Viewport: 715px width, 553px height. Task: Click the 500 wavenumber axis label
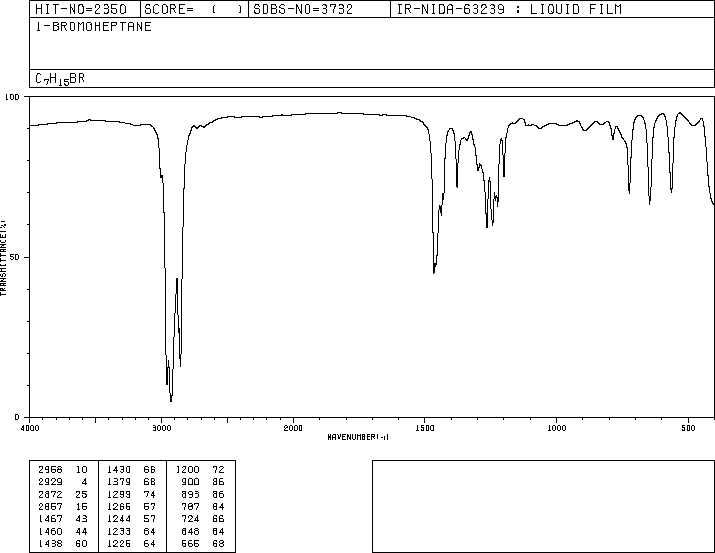coord(688,428)
